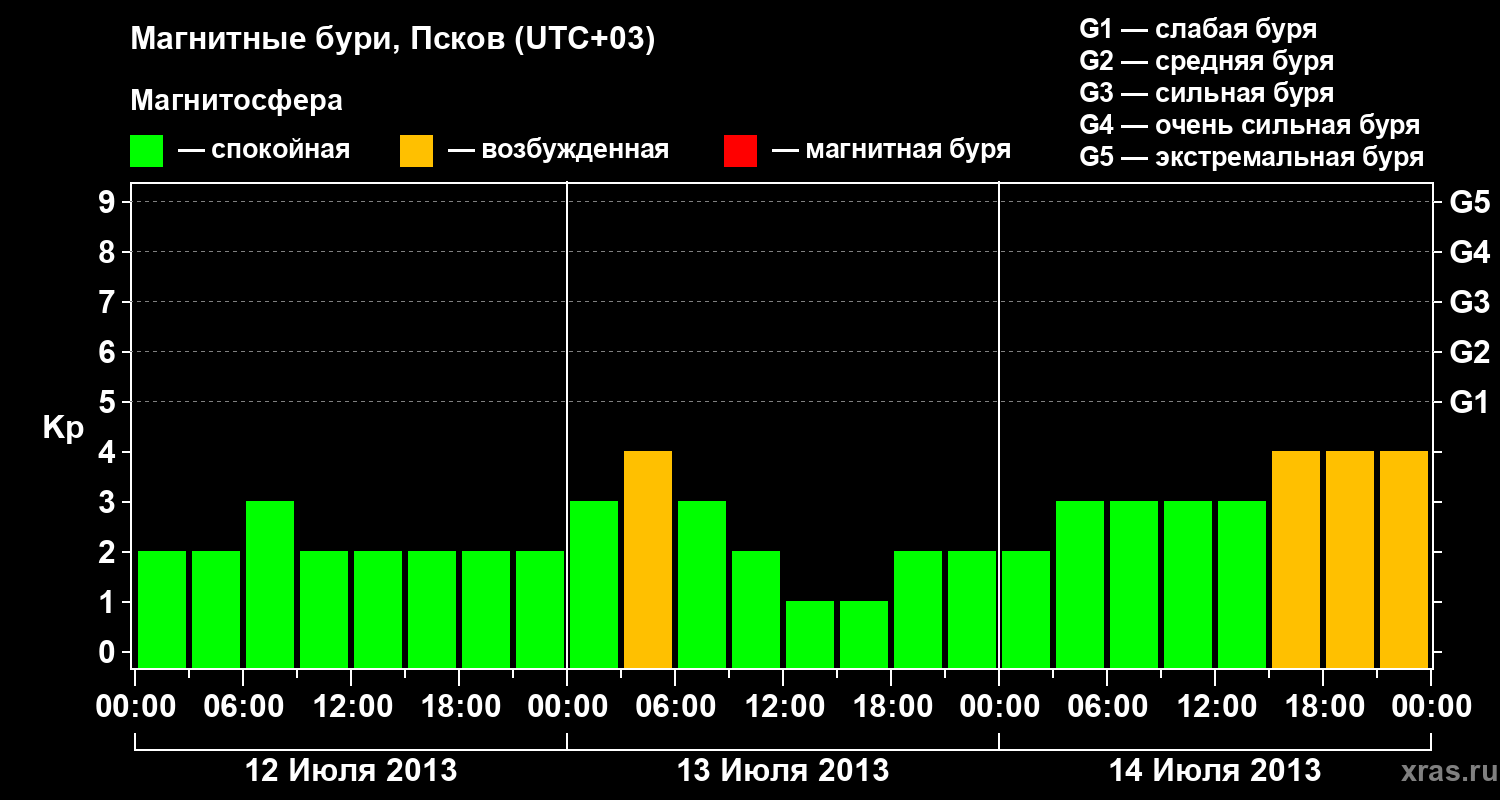Click the '— магнитная буря' legend label
Screen dimensions: 1500x800
pos(891,150)
